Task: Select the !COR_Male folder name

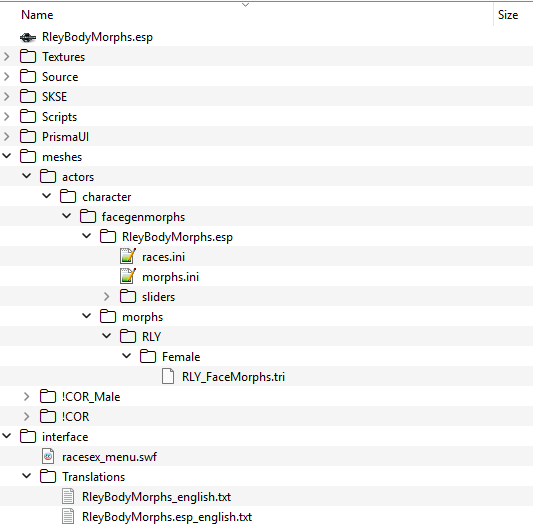Action: [x=91, y=397]
